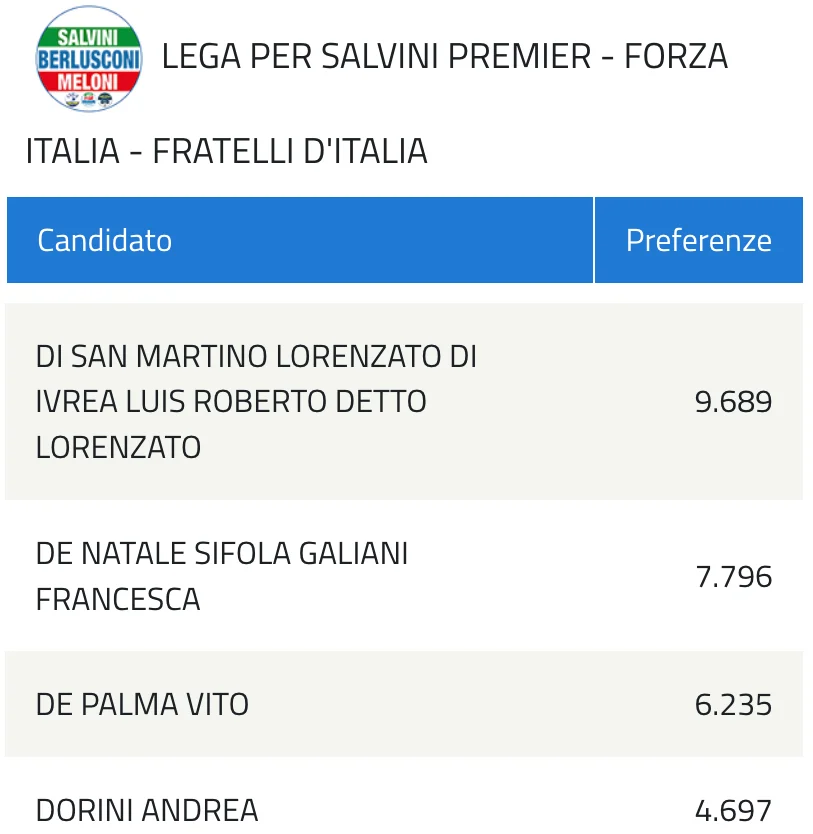Click the 4.697 preferences value
The width and height of the screenshot is (813, 834).
733,811
